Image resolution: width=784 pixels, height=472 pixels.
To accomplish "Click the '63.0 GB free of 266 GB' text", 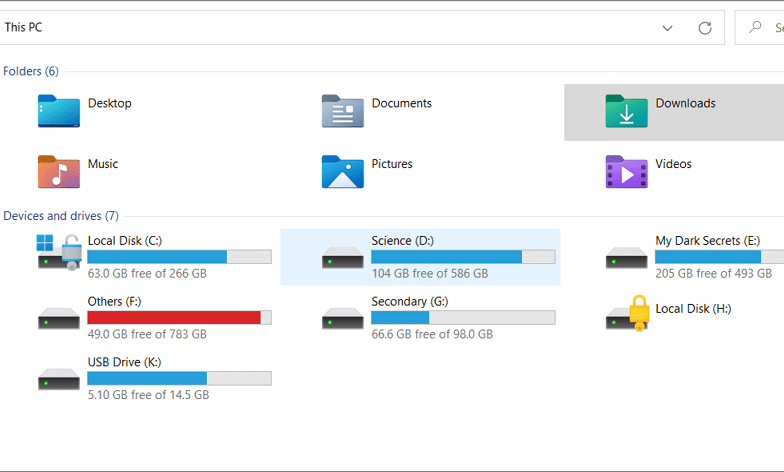I will [147, 274].
